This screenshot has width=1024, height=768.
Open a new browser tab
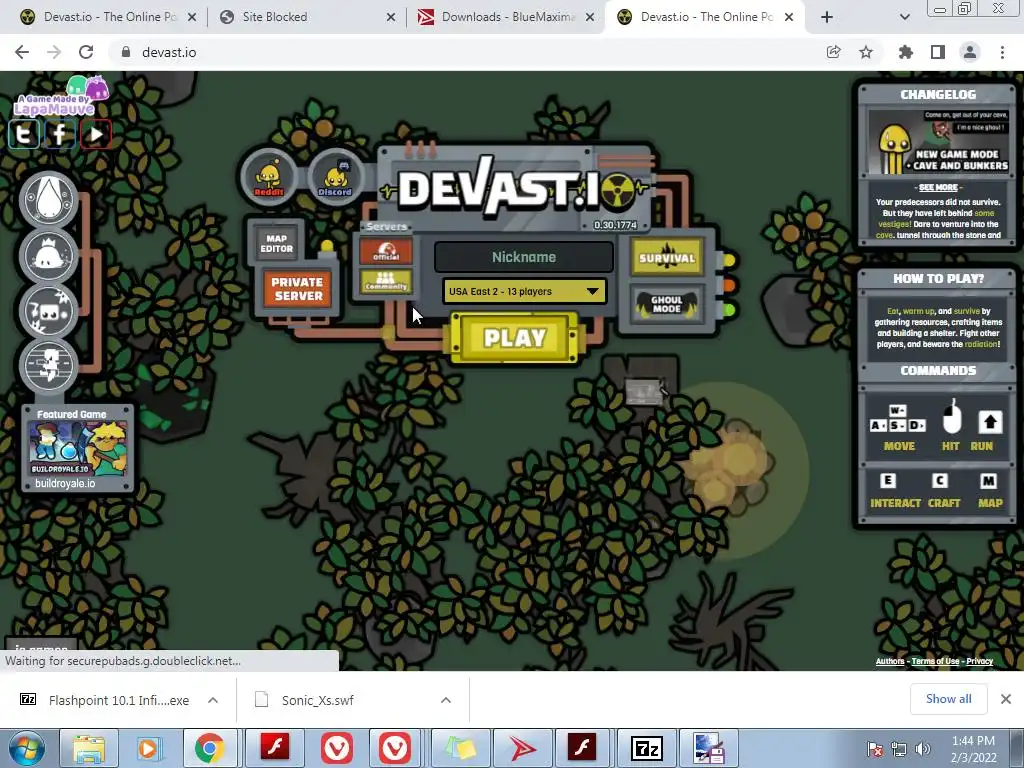[x=827, y=18]
